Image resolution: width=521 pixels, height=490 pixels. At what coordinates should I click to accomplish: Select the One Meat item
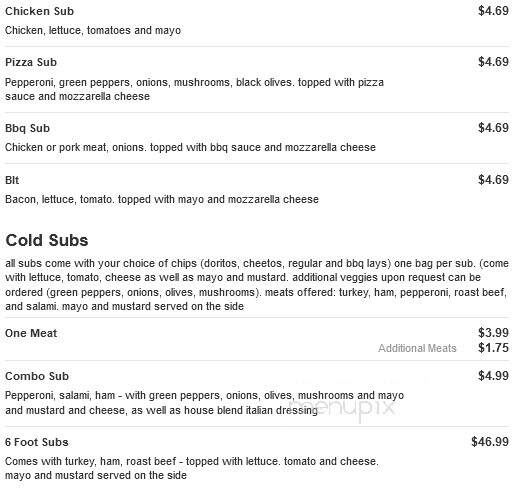[x=31, y=333]
